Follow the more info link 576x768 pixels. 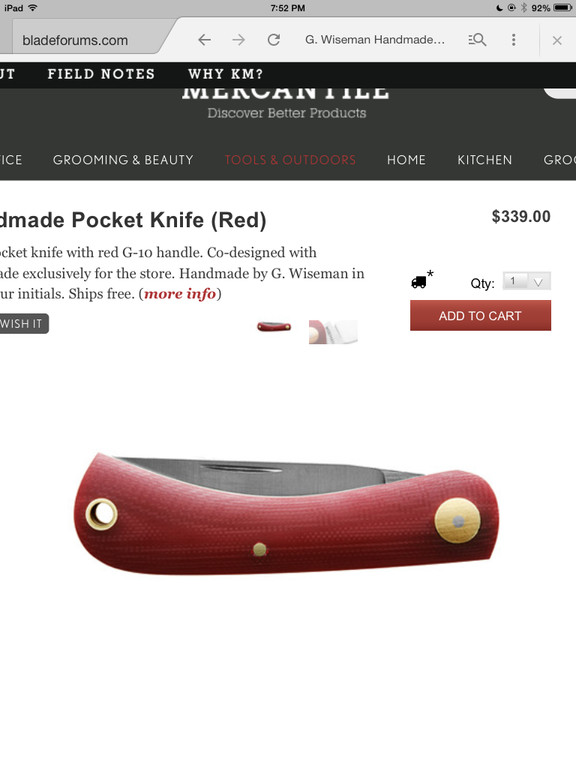point(180,294)
